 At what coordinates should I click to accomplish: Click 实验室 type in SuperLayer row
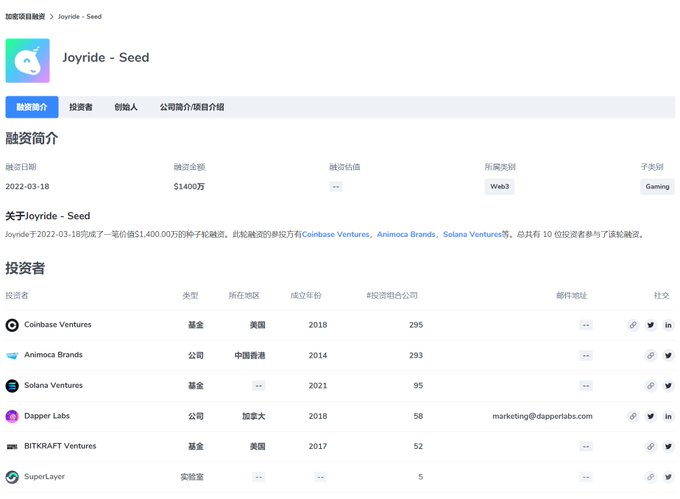point(192,477)
